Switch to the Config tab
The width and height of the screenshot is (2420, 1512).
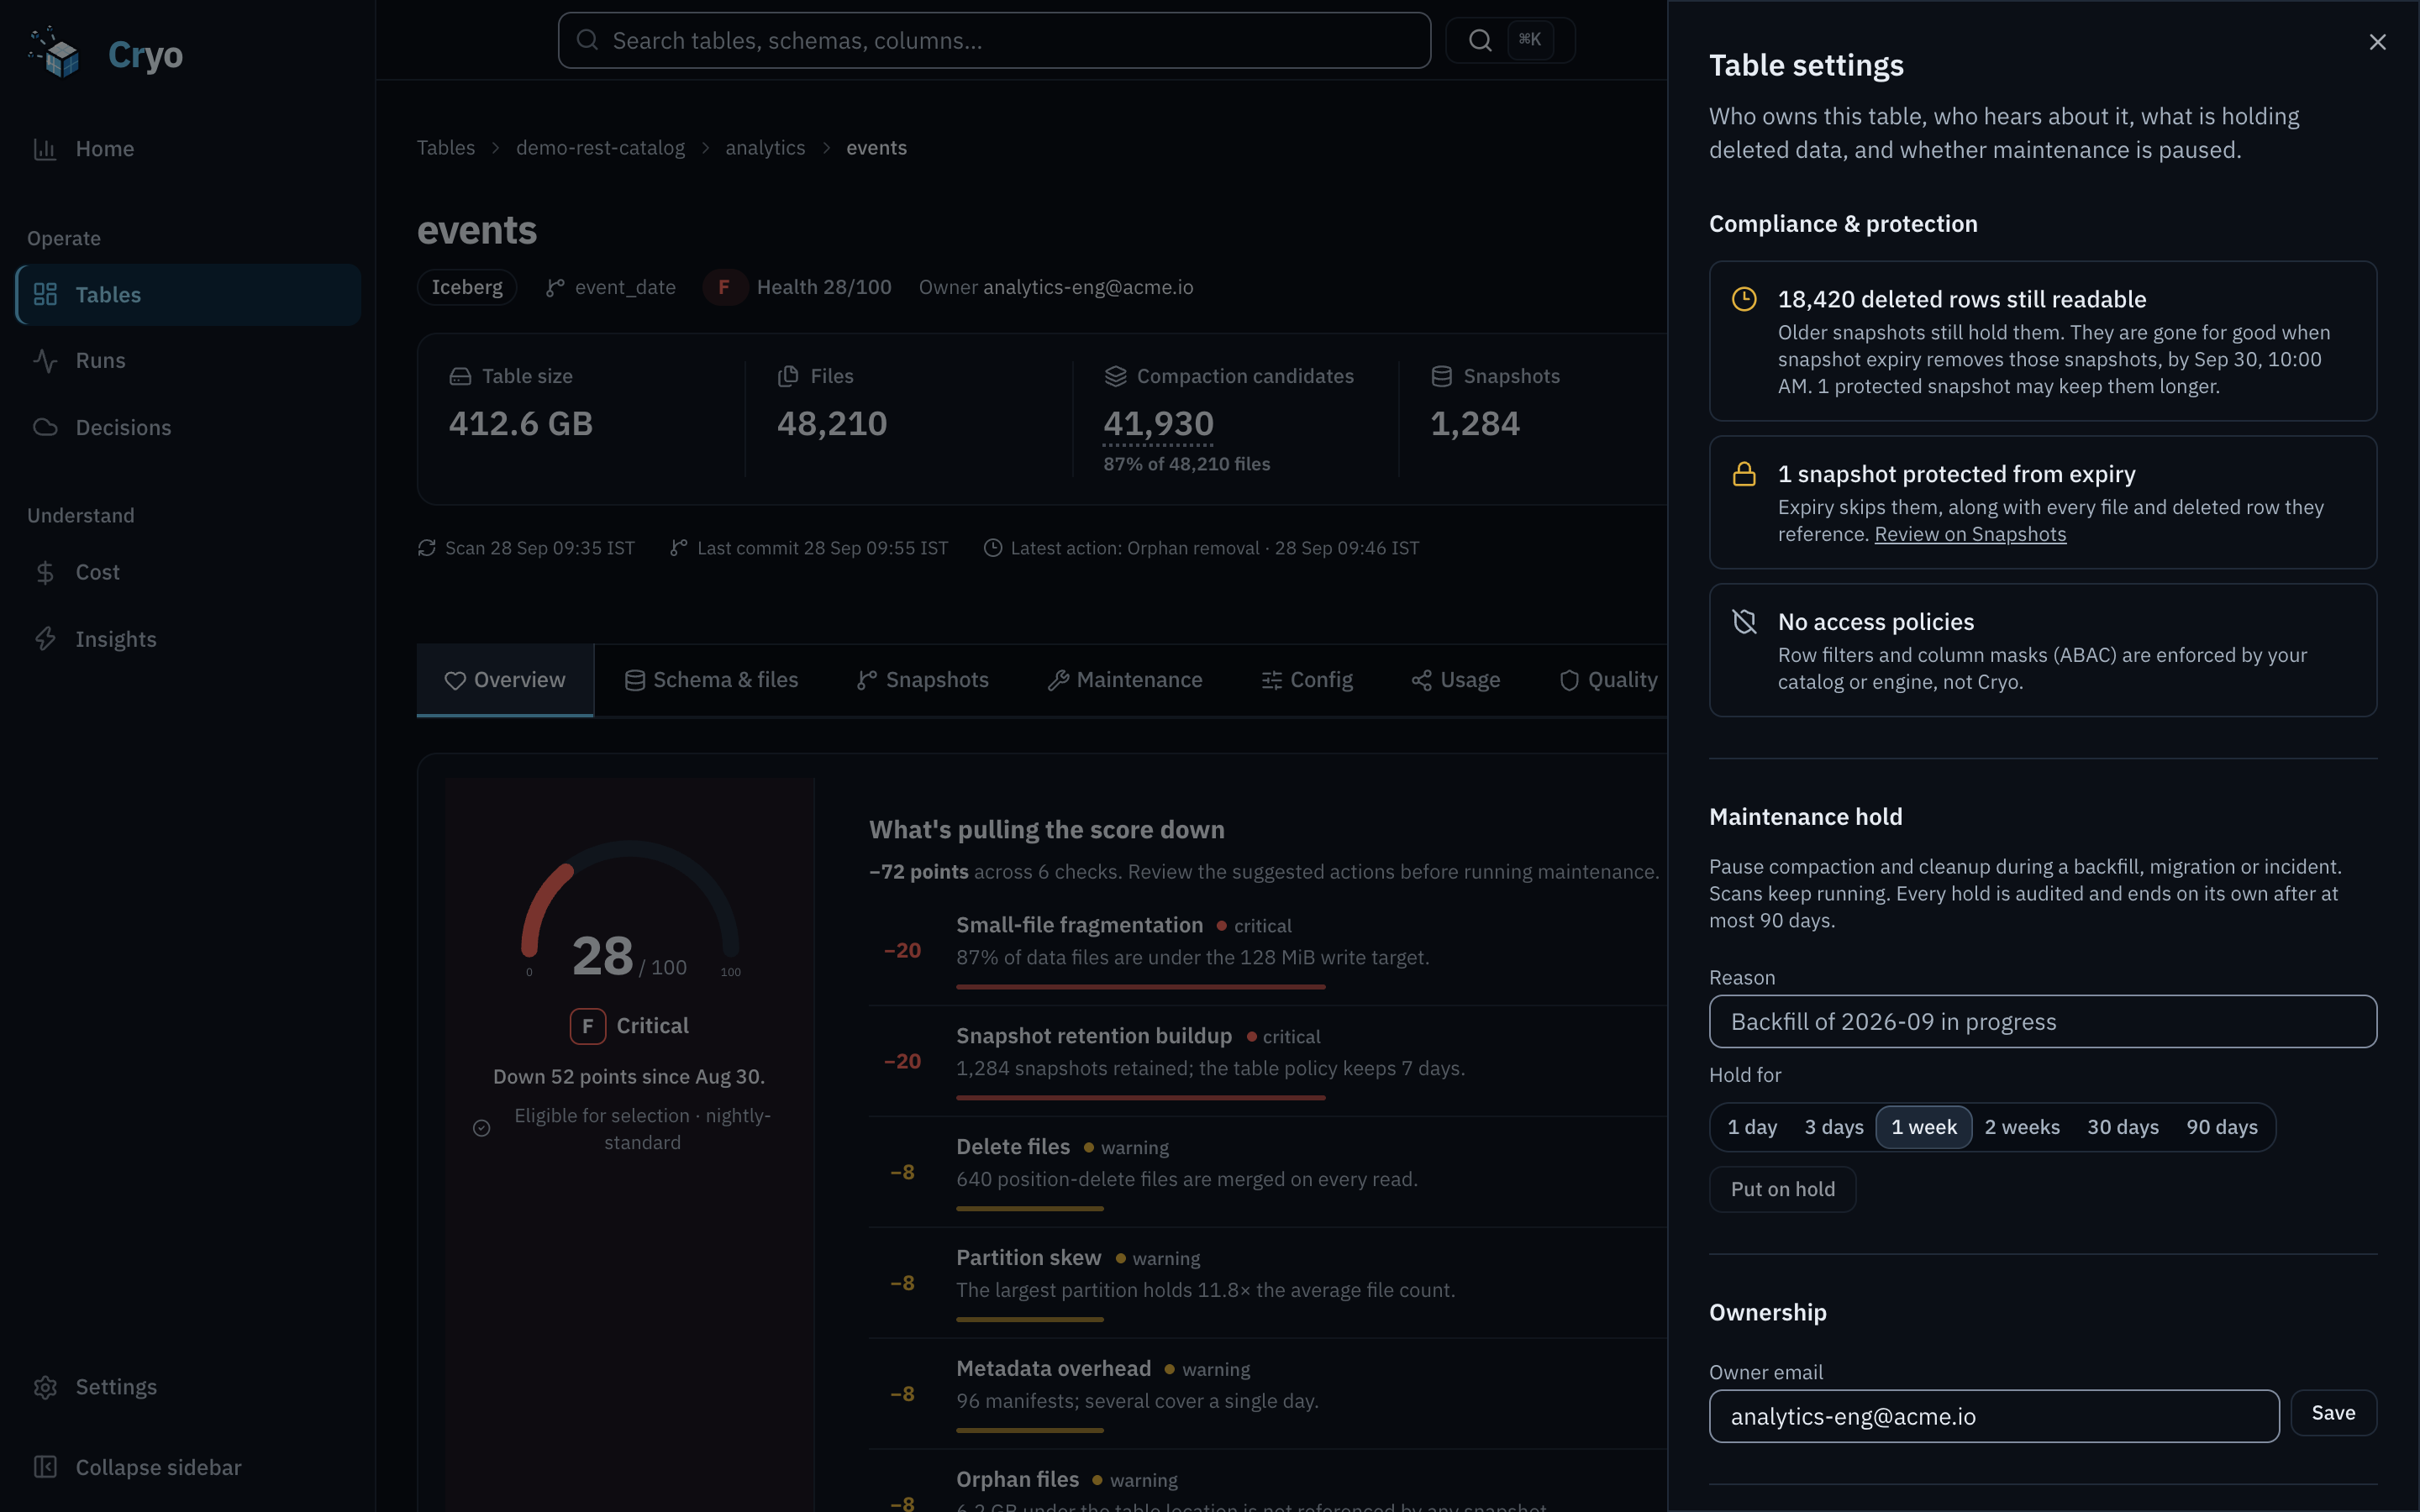pos(1307,680)
